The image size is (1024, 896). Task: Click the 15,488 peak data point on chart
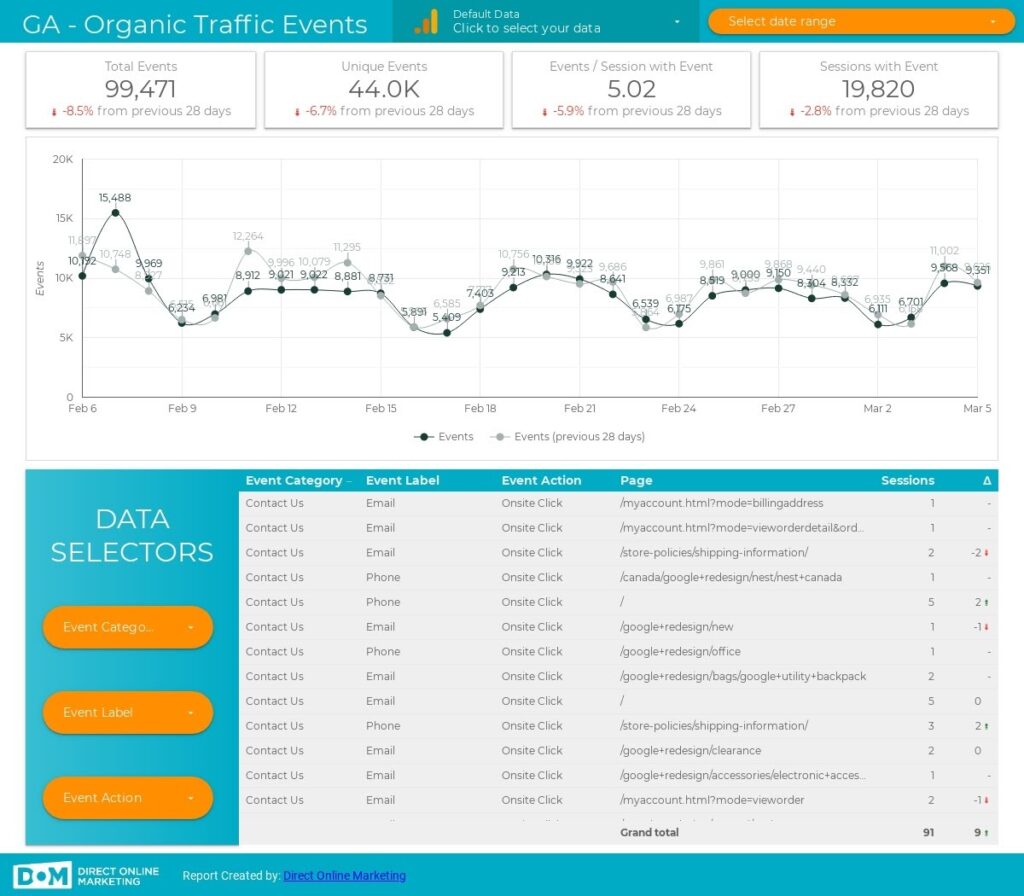(x=114, y=211)
